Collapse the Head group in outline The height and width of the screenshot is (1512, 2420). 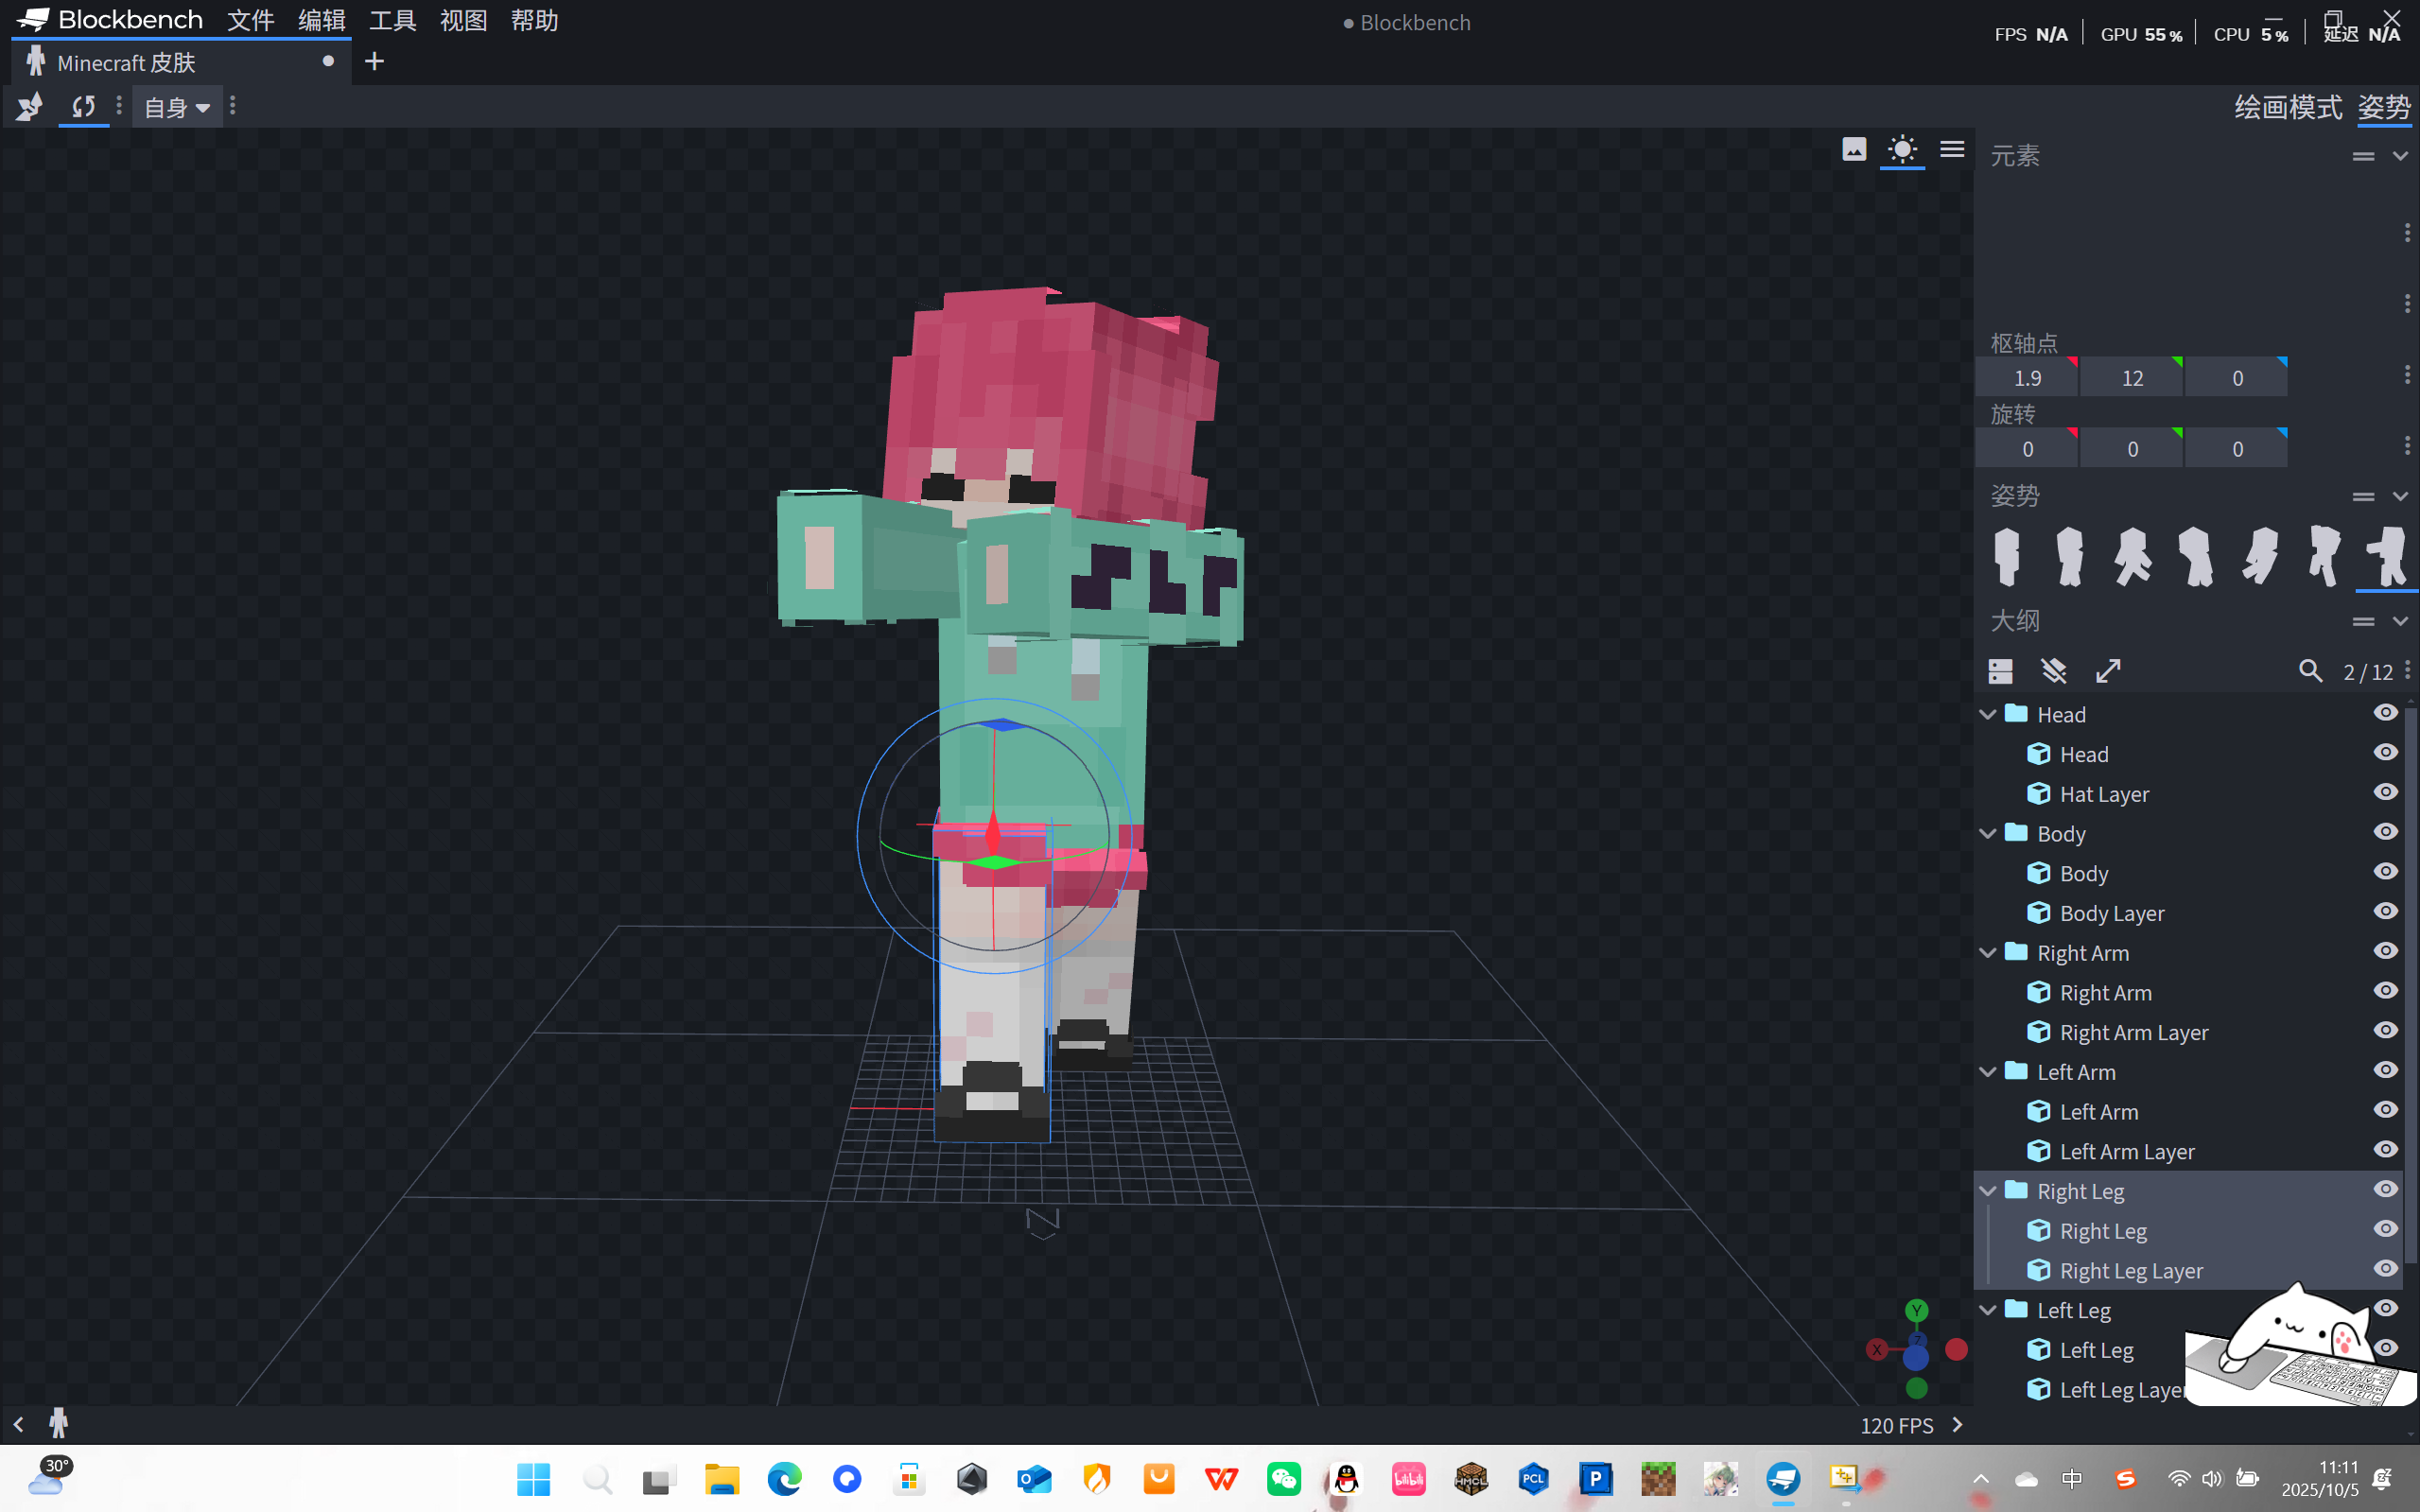tap(1988, 714)
